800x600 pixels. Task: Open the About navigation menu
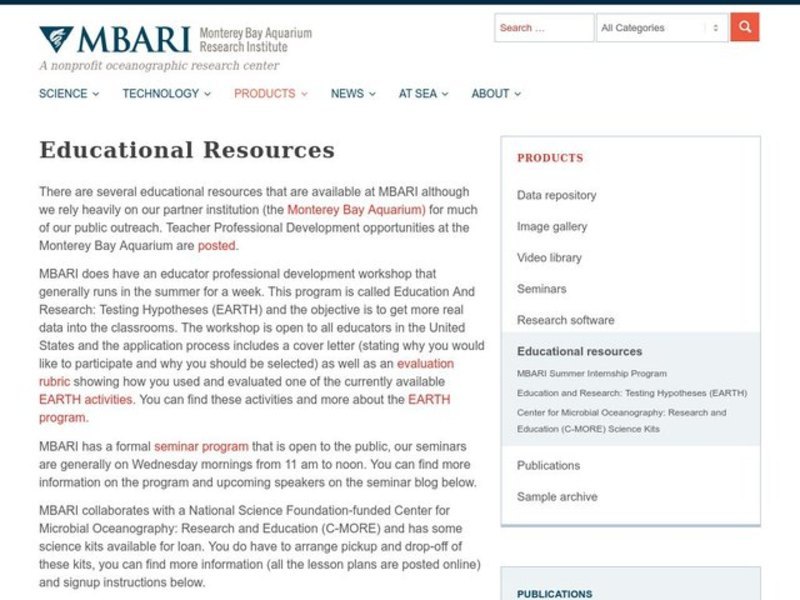(496, 94)
